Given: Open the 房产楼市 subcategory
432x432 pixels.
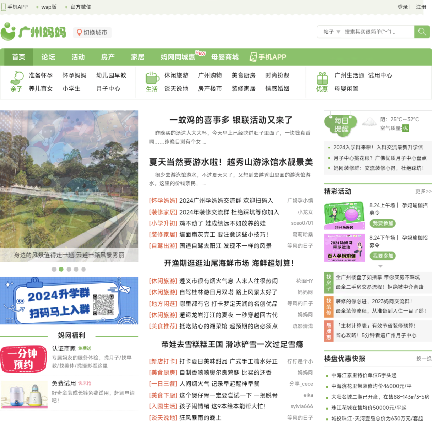Looking at the screenshot, I should pos(210,88).
